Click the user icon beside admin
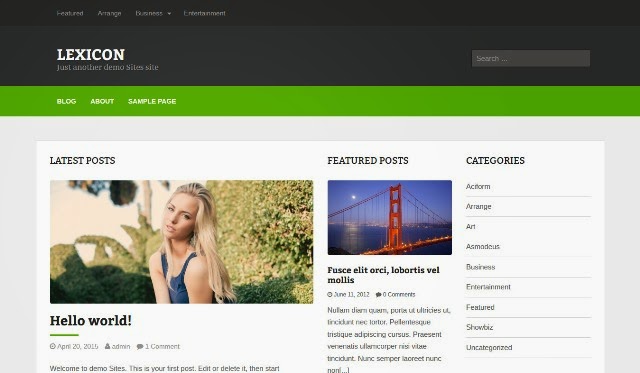The height and width of the screenshot is (373, 640). (x=107, y=346)
